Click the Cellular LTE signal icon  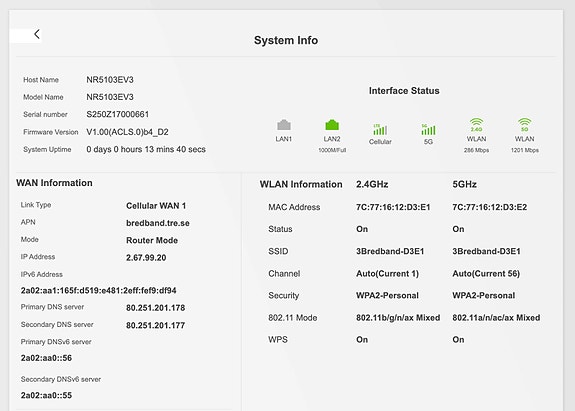pos(380,129)
